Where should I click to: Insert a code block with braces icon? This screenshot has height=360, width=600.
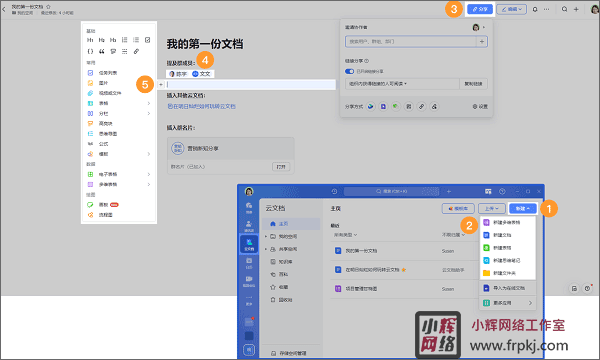90,51
